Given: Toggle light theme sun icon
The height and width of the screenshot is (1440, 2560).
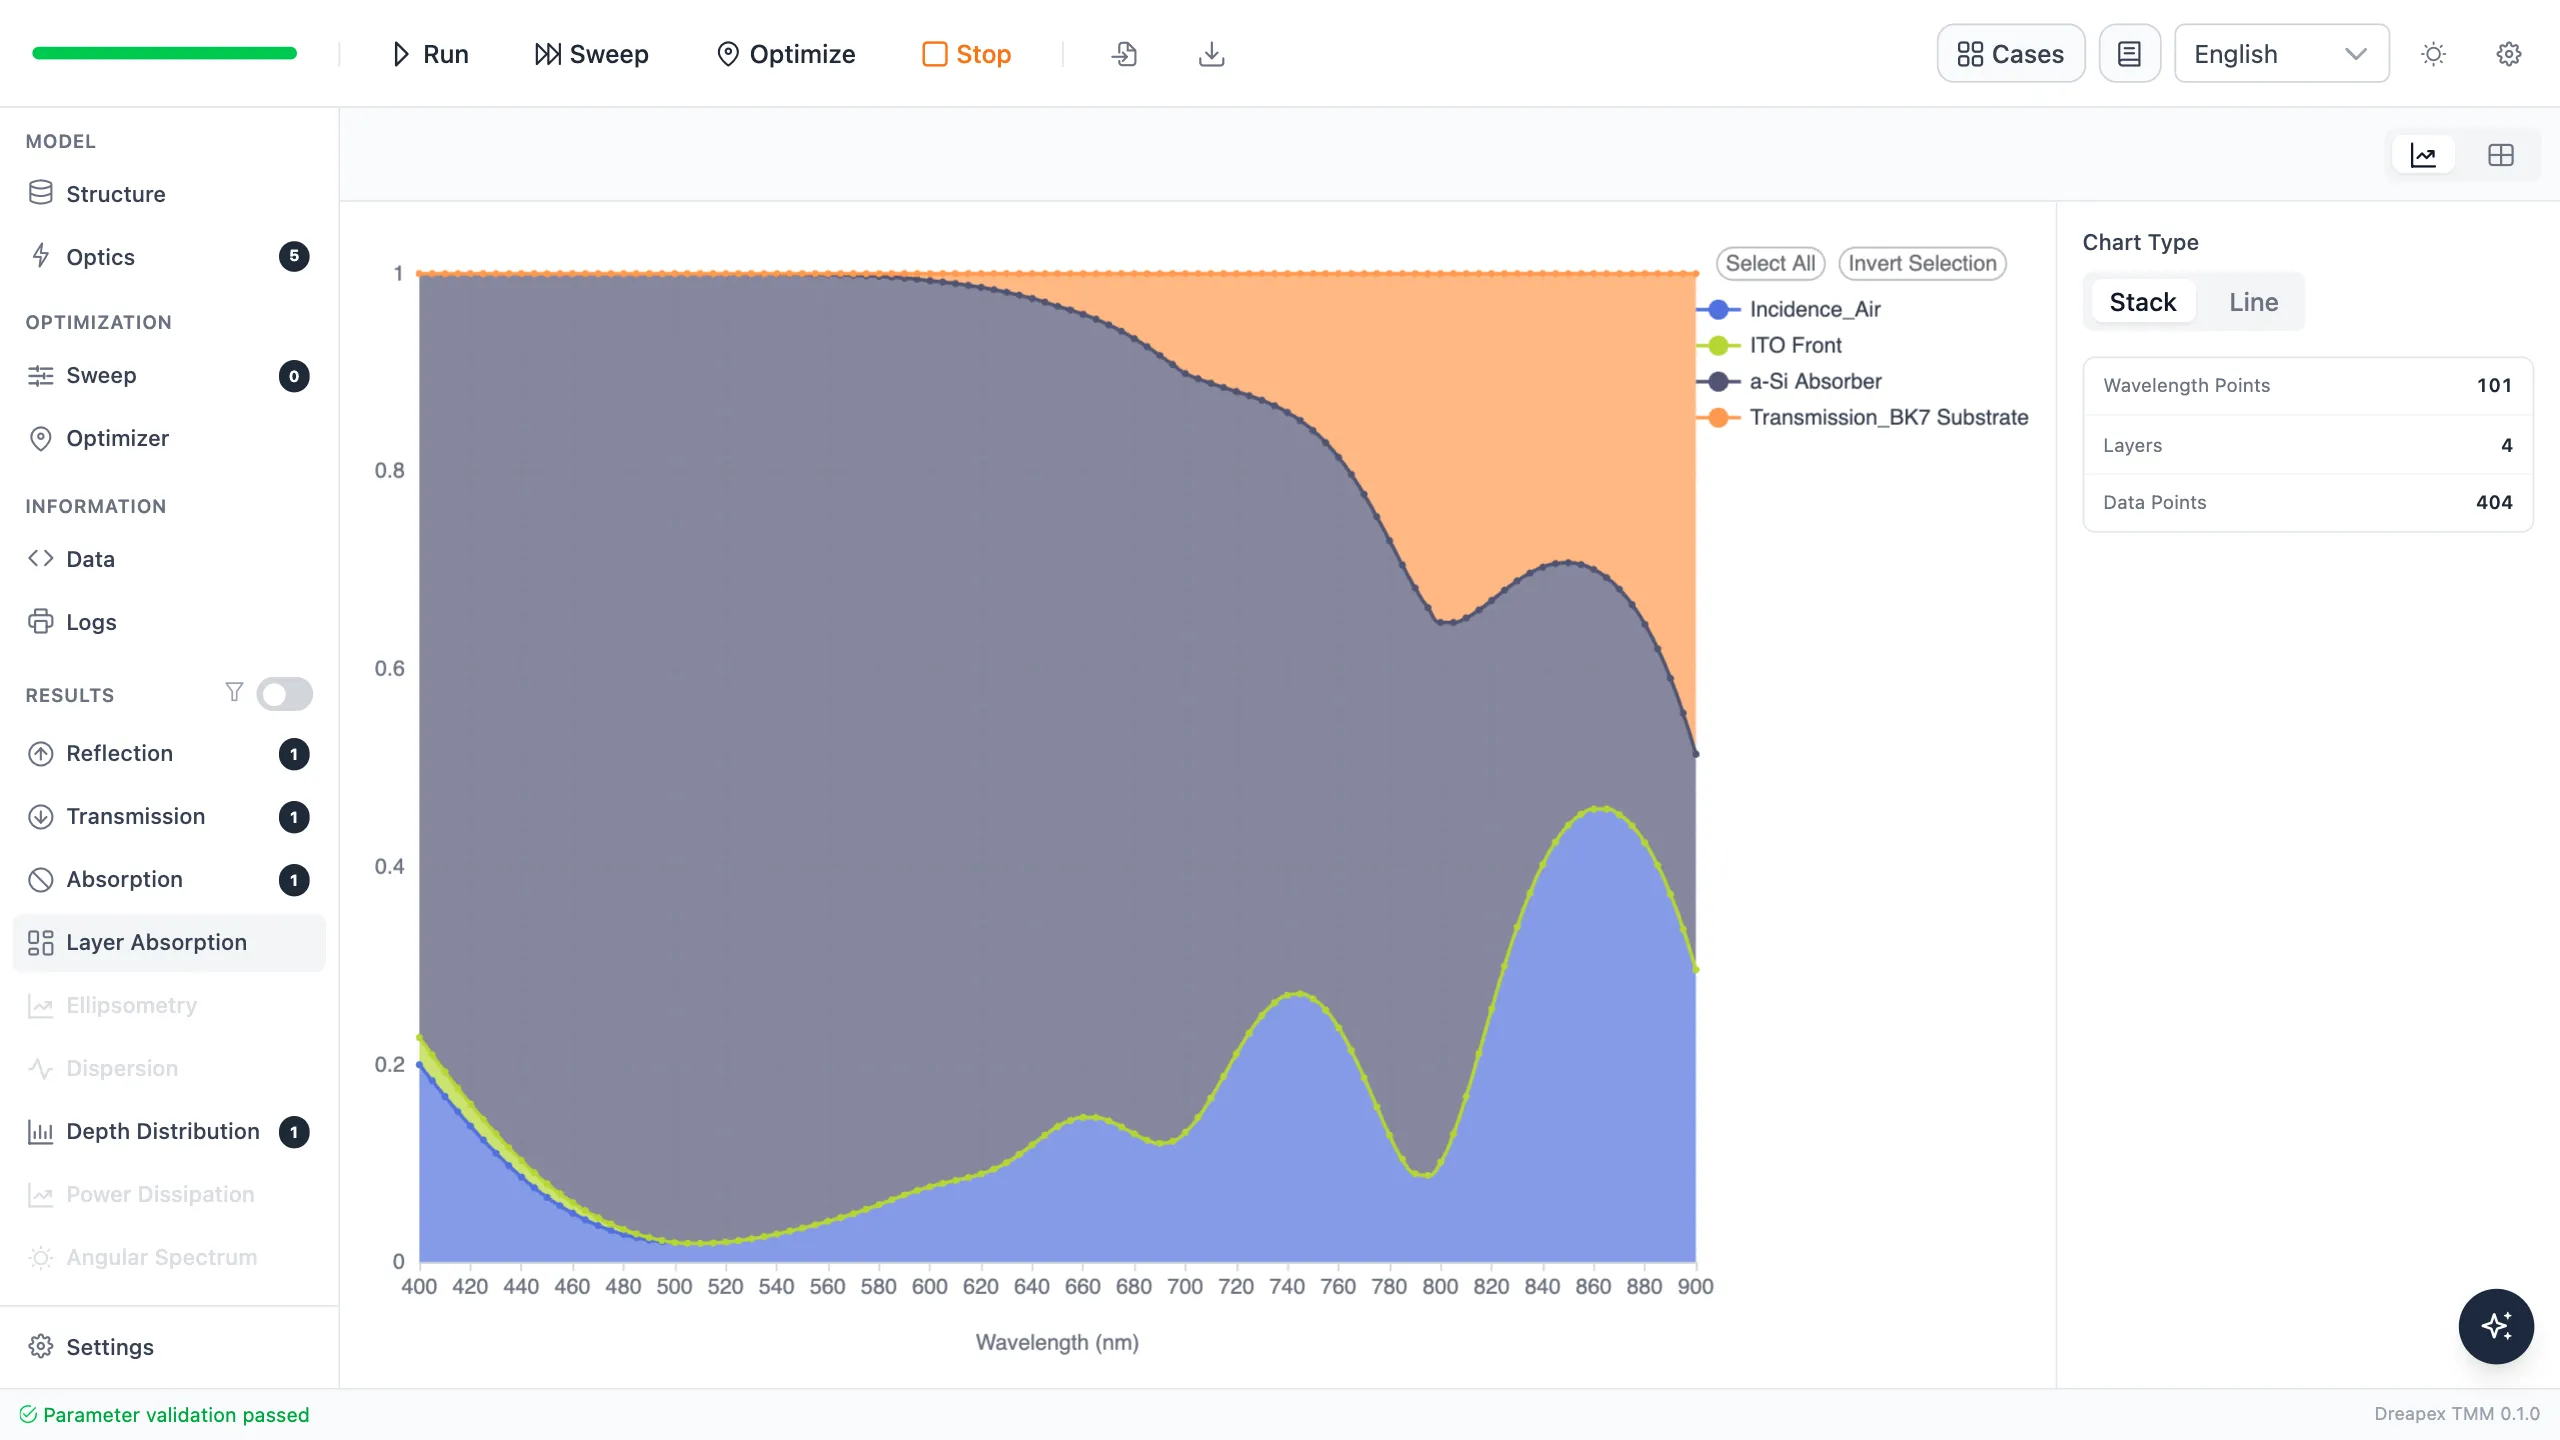Looking at the screenshot, I should 2433,54.
